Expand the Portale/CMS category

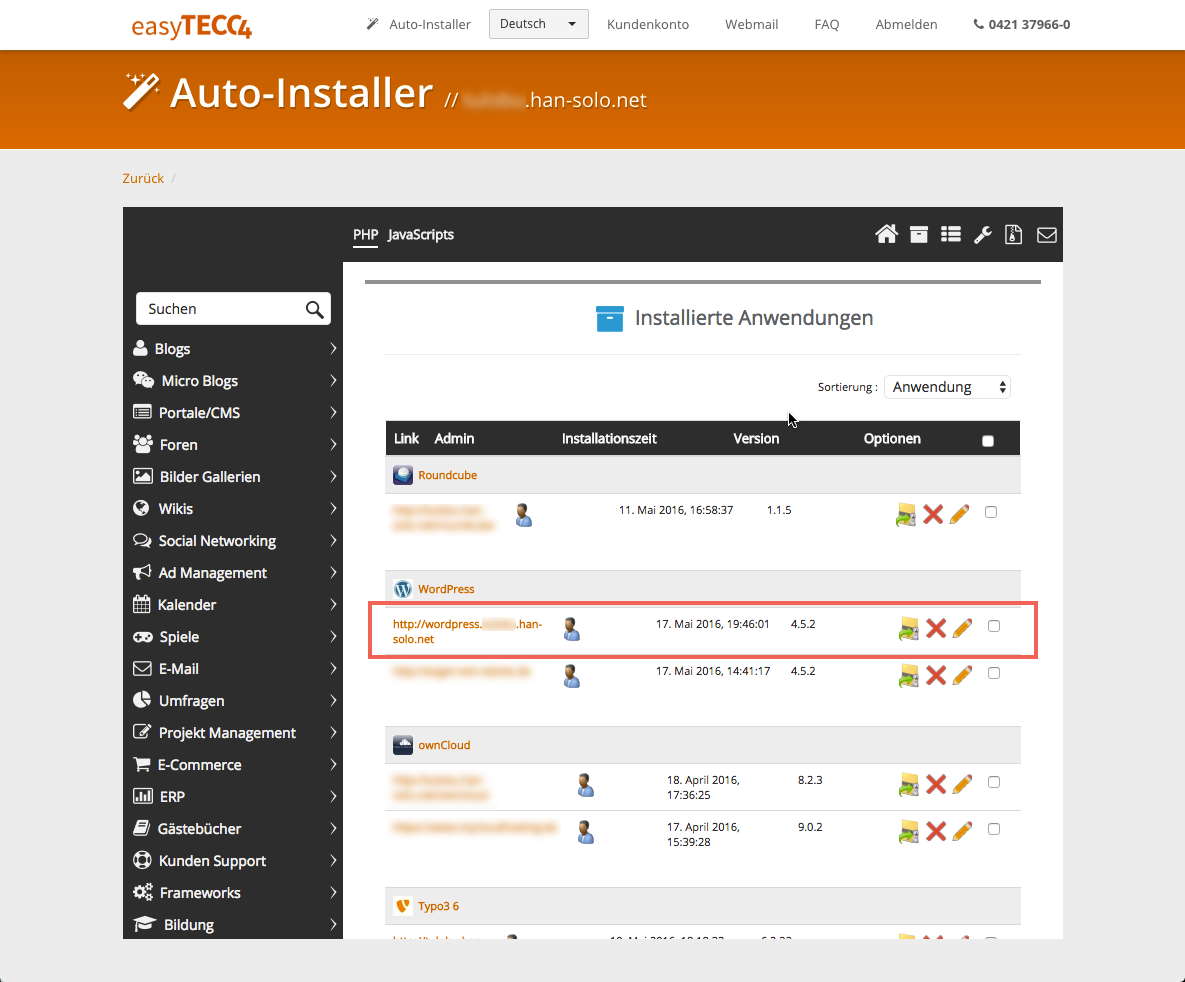pos(234,413)
